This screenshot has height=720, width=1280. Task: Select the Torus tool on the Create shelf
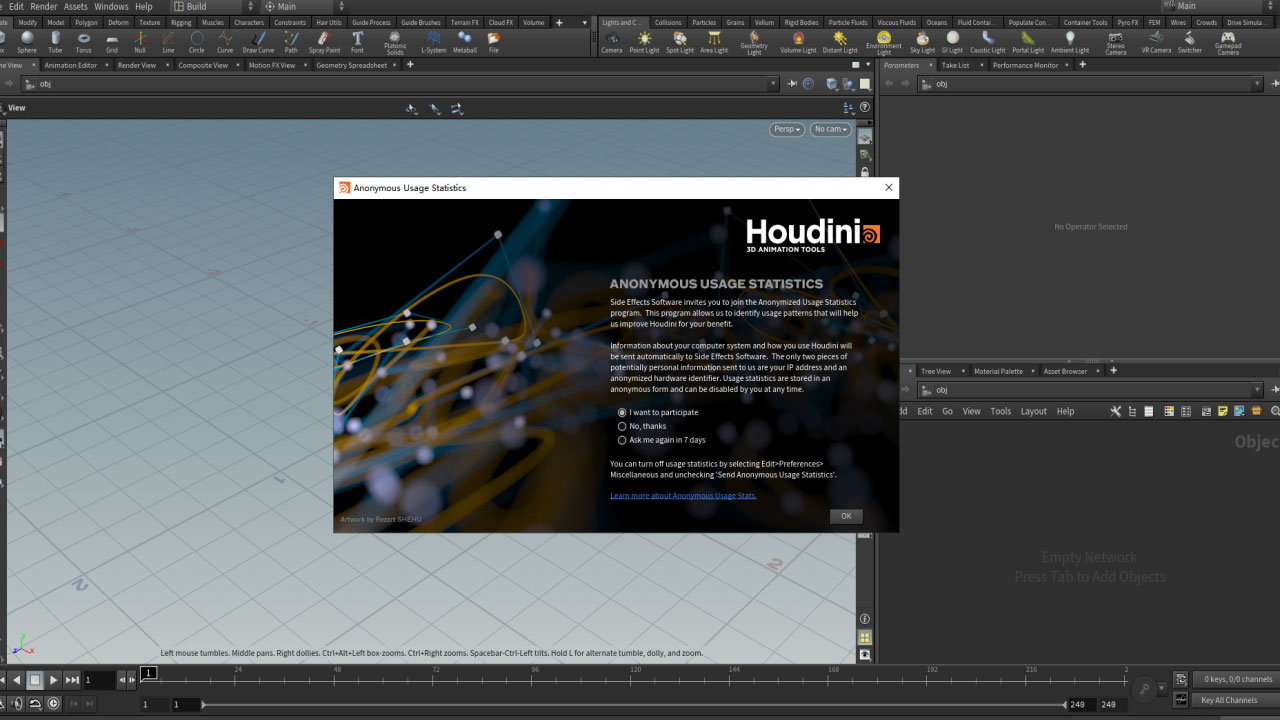[84, 42]
